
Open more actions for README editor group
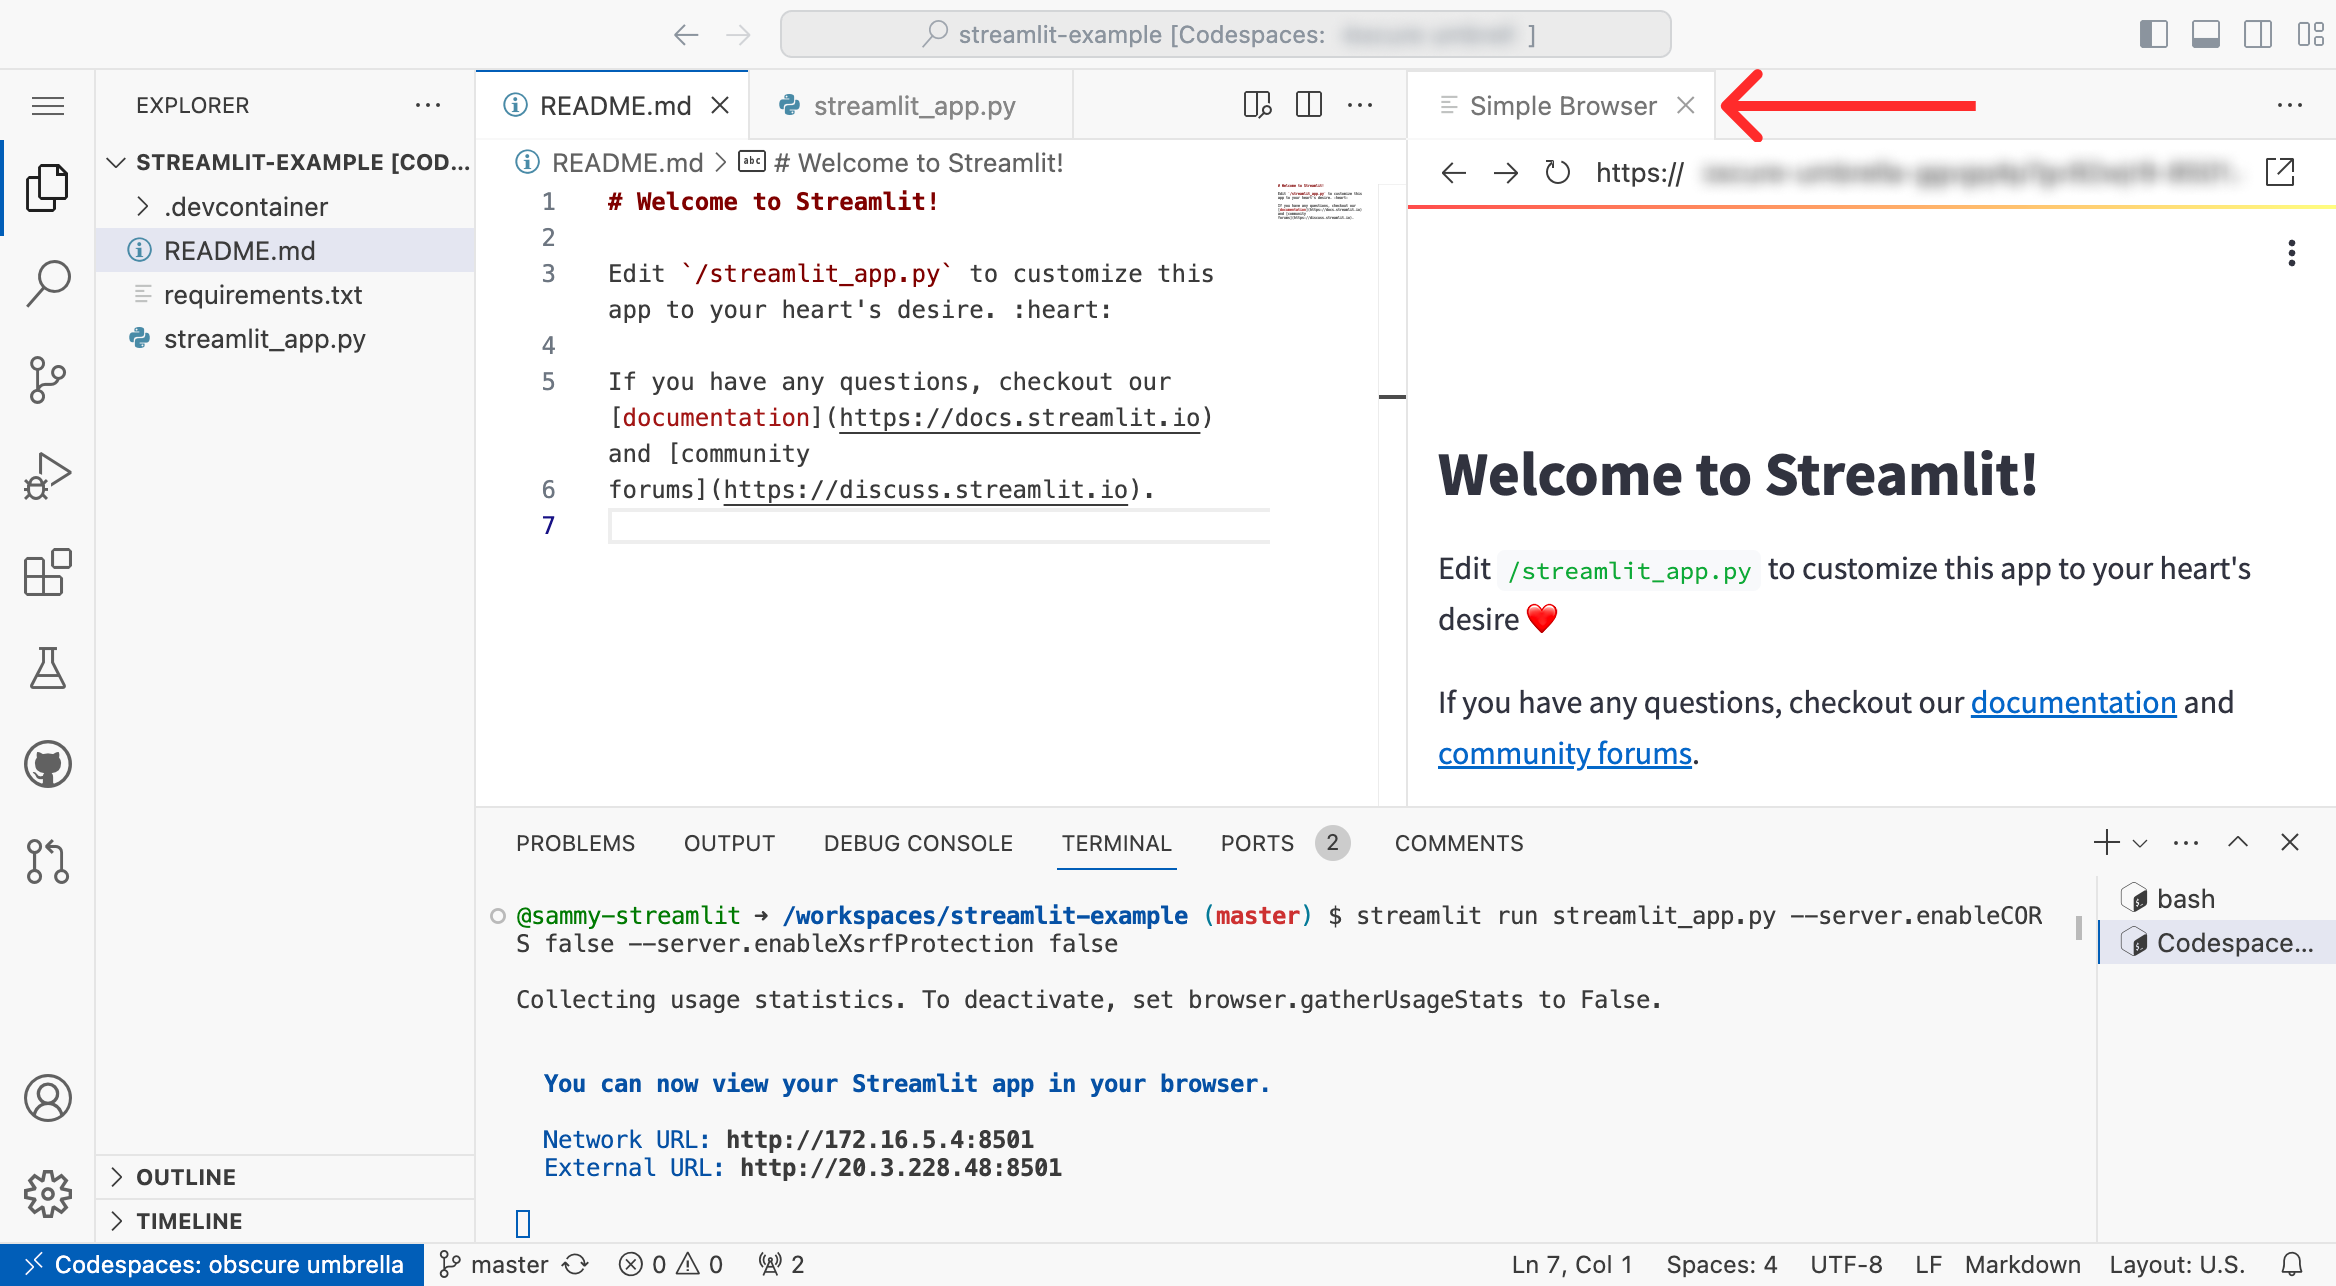[1360, 105]
